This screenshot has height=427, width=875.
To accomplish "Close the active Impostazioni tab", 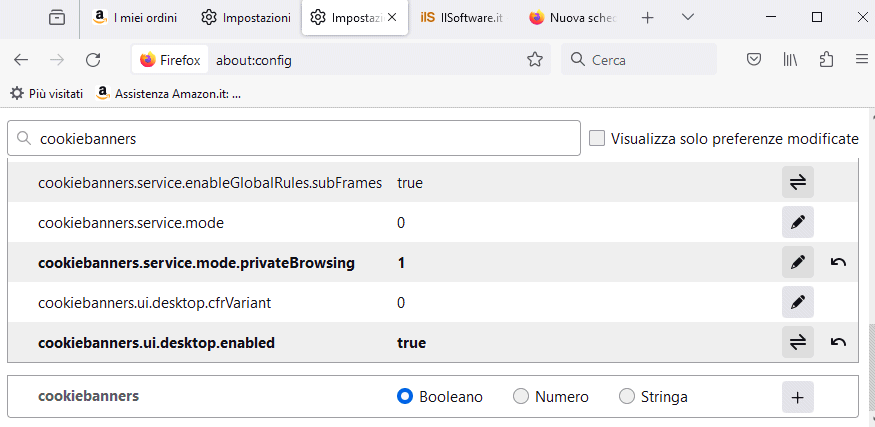I will [x=392, y=17].
